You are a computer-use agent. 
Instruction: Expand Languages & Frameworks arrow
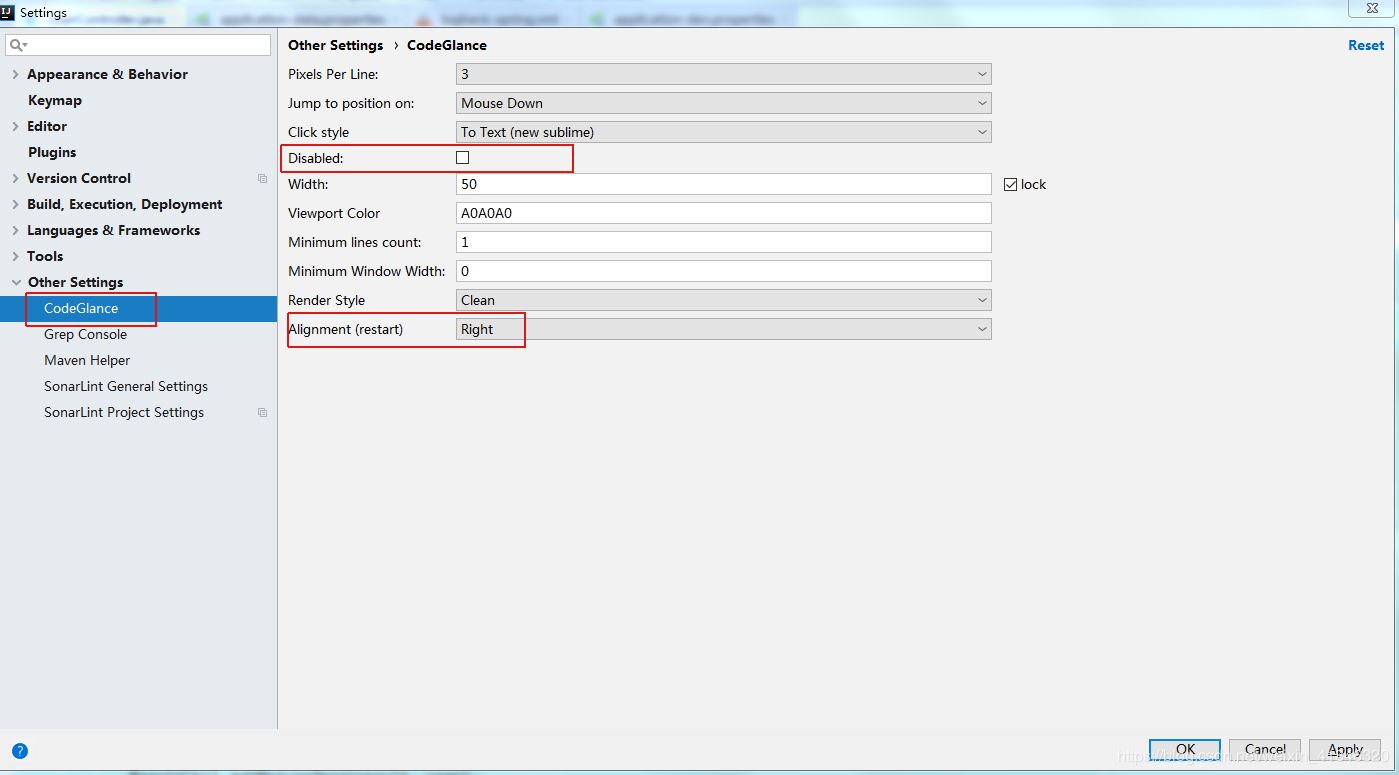click(15, 231)
